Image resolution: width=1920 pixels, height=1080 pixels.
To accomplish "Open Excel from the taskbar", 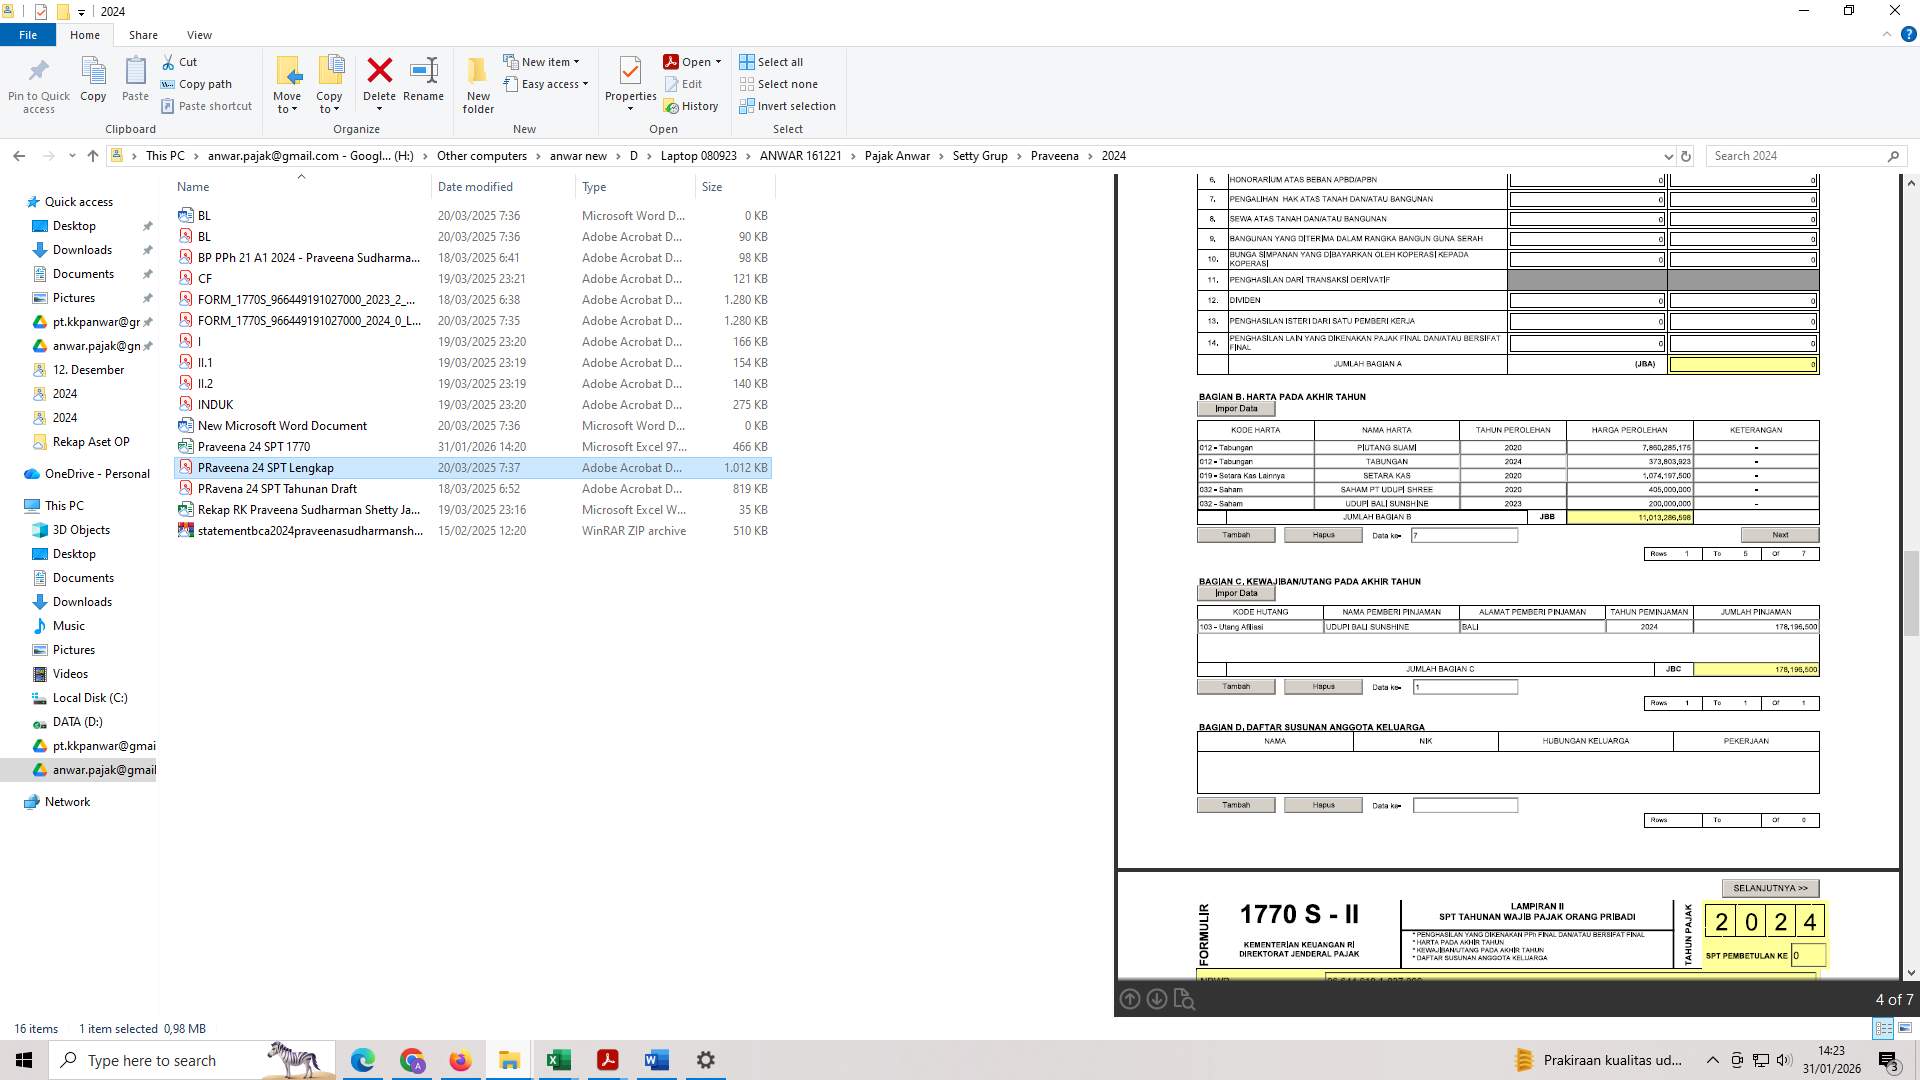I will (558, 1060).
